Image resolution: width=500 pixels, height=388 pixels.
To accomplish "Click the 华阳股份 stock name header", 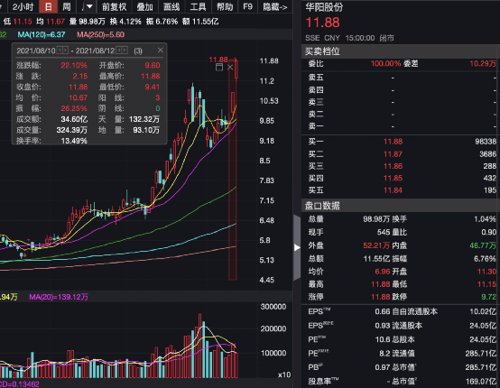I will coord(324,7).
